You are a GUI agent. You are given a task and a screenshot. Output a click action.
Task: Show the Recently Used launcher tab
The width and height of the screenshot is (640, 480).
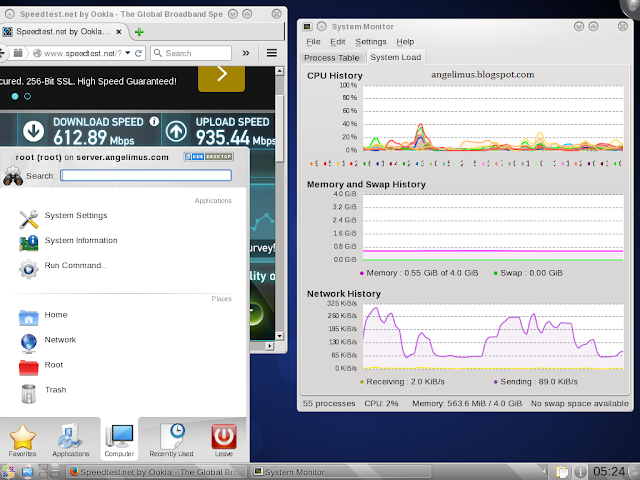[171, 440]
